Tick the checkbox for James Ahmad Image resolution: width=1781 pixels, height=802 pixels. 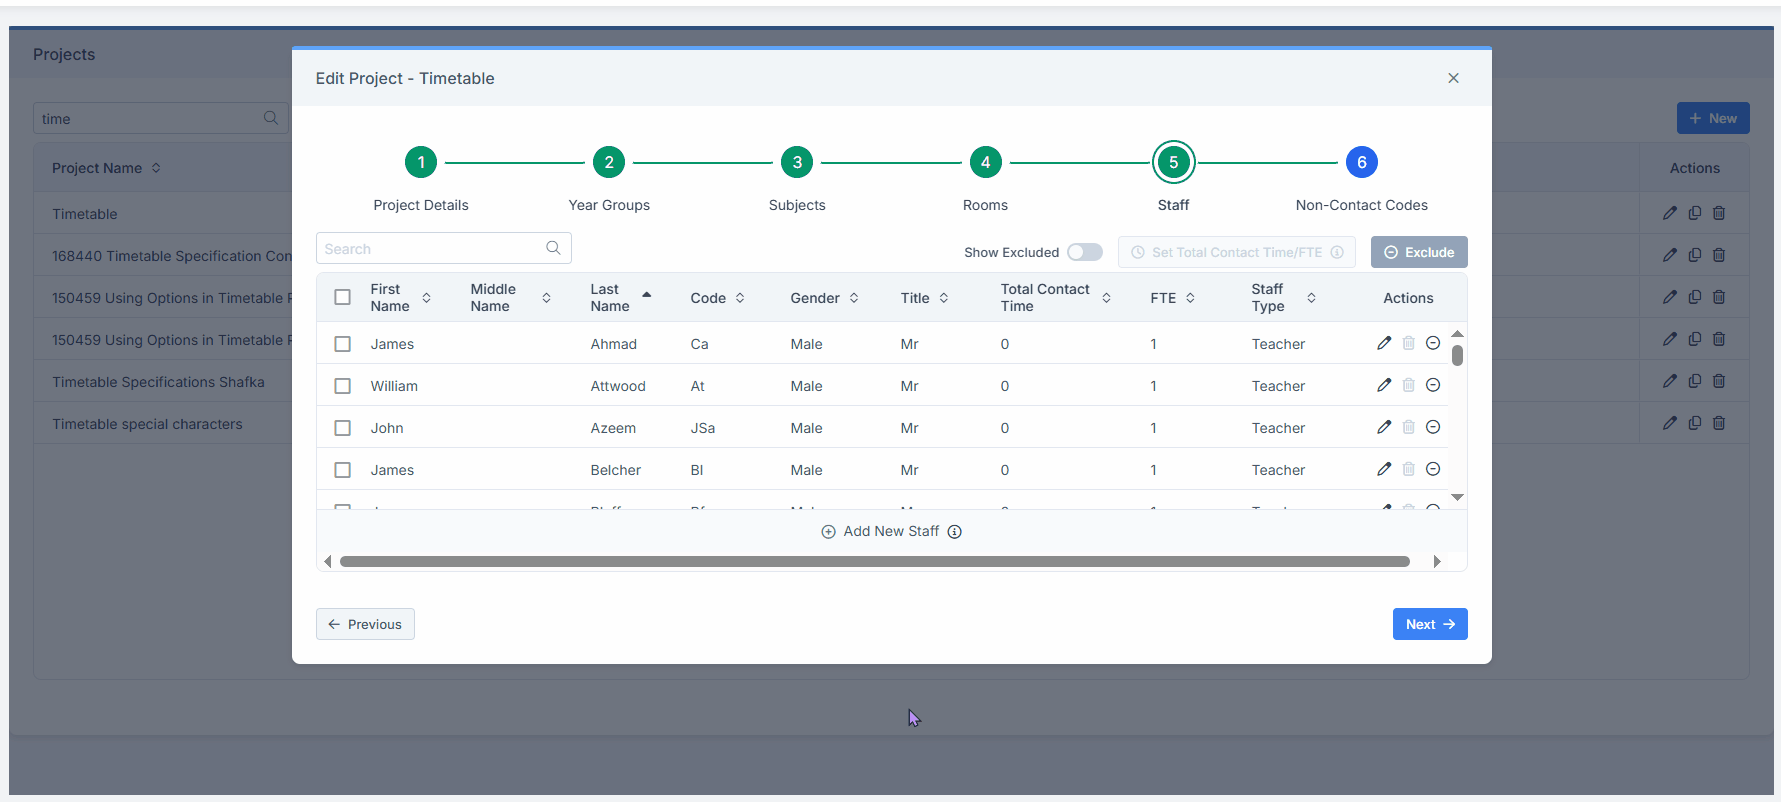[342, 344]
